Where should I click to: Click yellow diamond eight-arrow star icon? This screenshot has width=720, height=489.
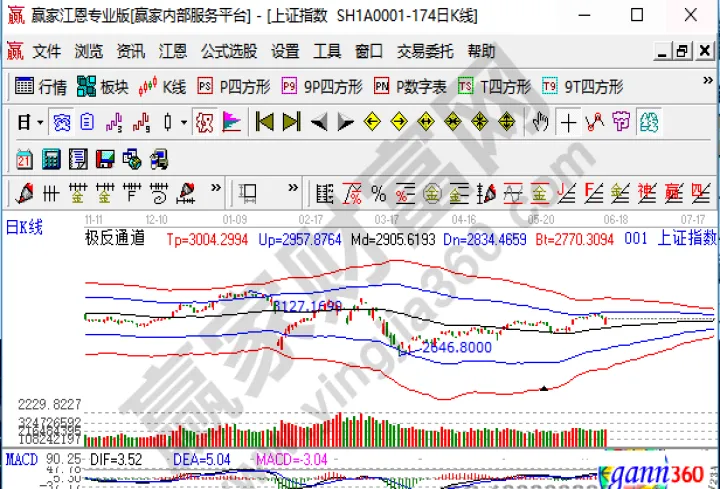pyautogui.click(x=480, y=122)
